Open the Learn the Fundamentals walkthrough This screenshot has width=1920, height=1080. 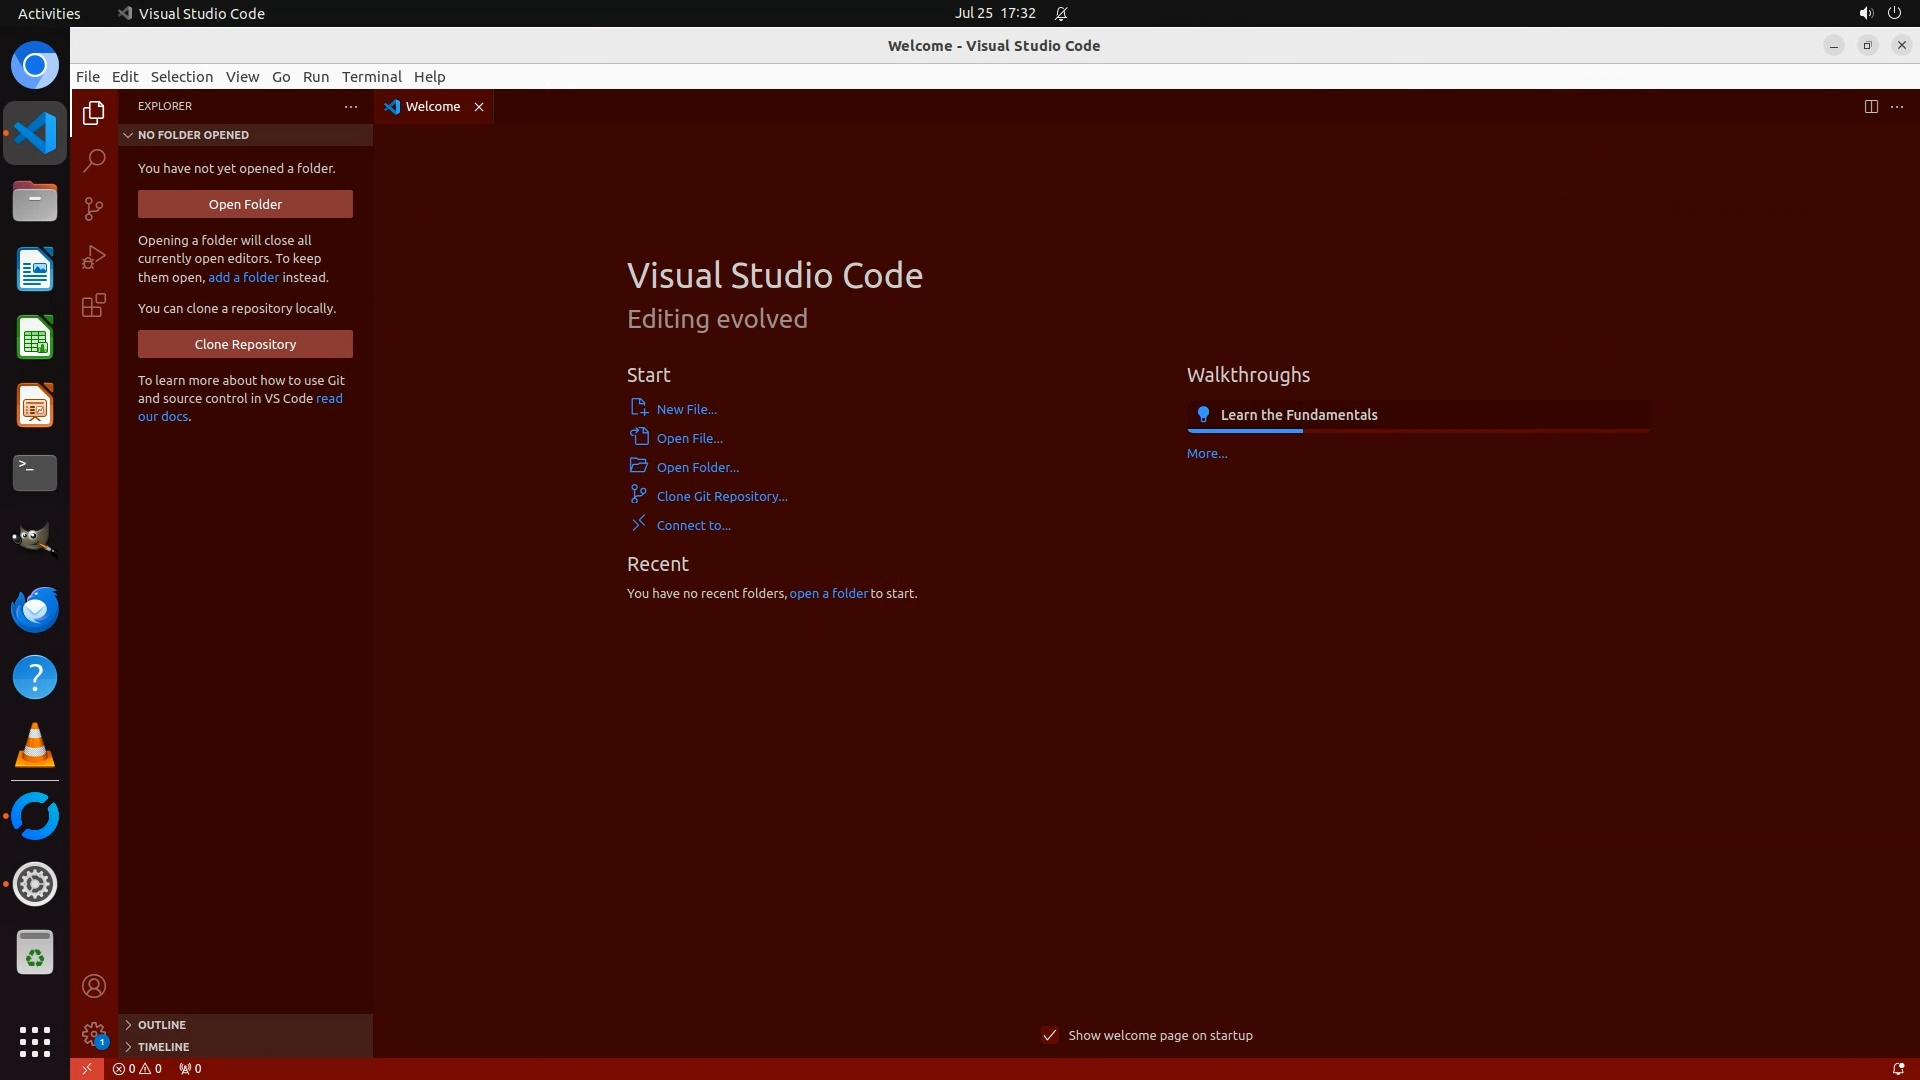tap(1298, 415)
